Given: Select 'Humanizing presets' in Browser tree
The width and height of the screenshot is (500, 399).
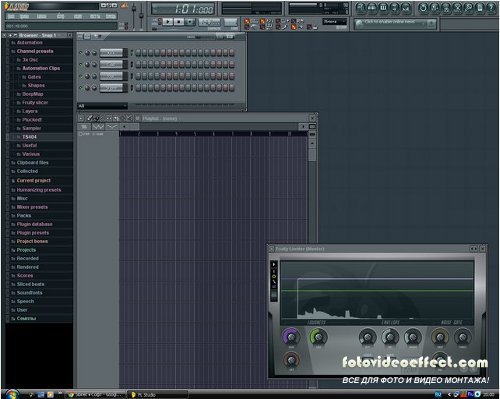Looking at the screenshot, I should tap(39, 190).
